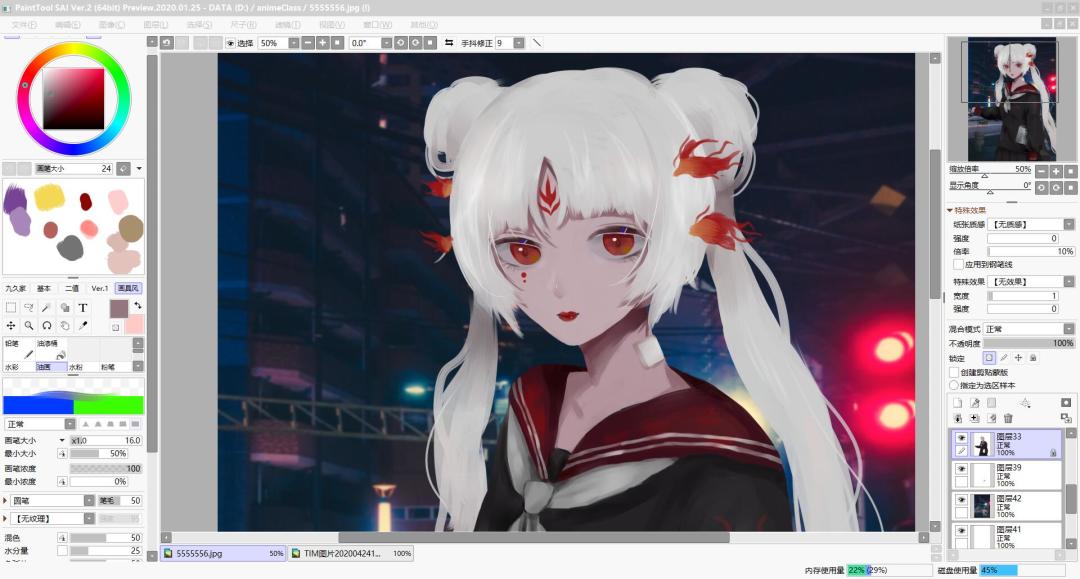1080x579 pixels.
Task: Merge layer down icon
Action: (957, 418)
